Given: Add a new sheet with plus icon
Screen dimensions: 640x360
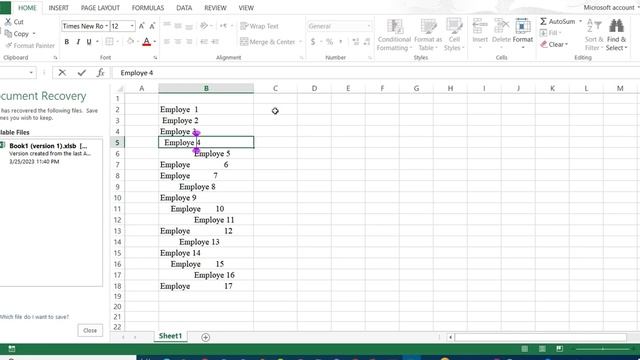Looking at the screenshot, I should (205, 337).
